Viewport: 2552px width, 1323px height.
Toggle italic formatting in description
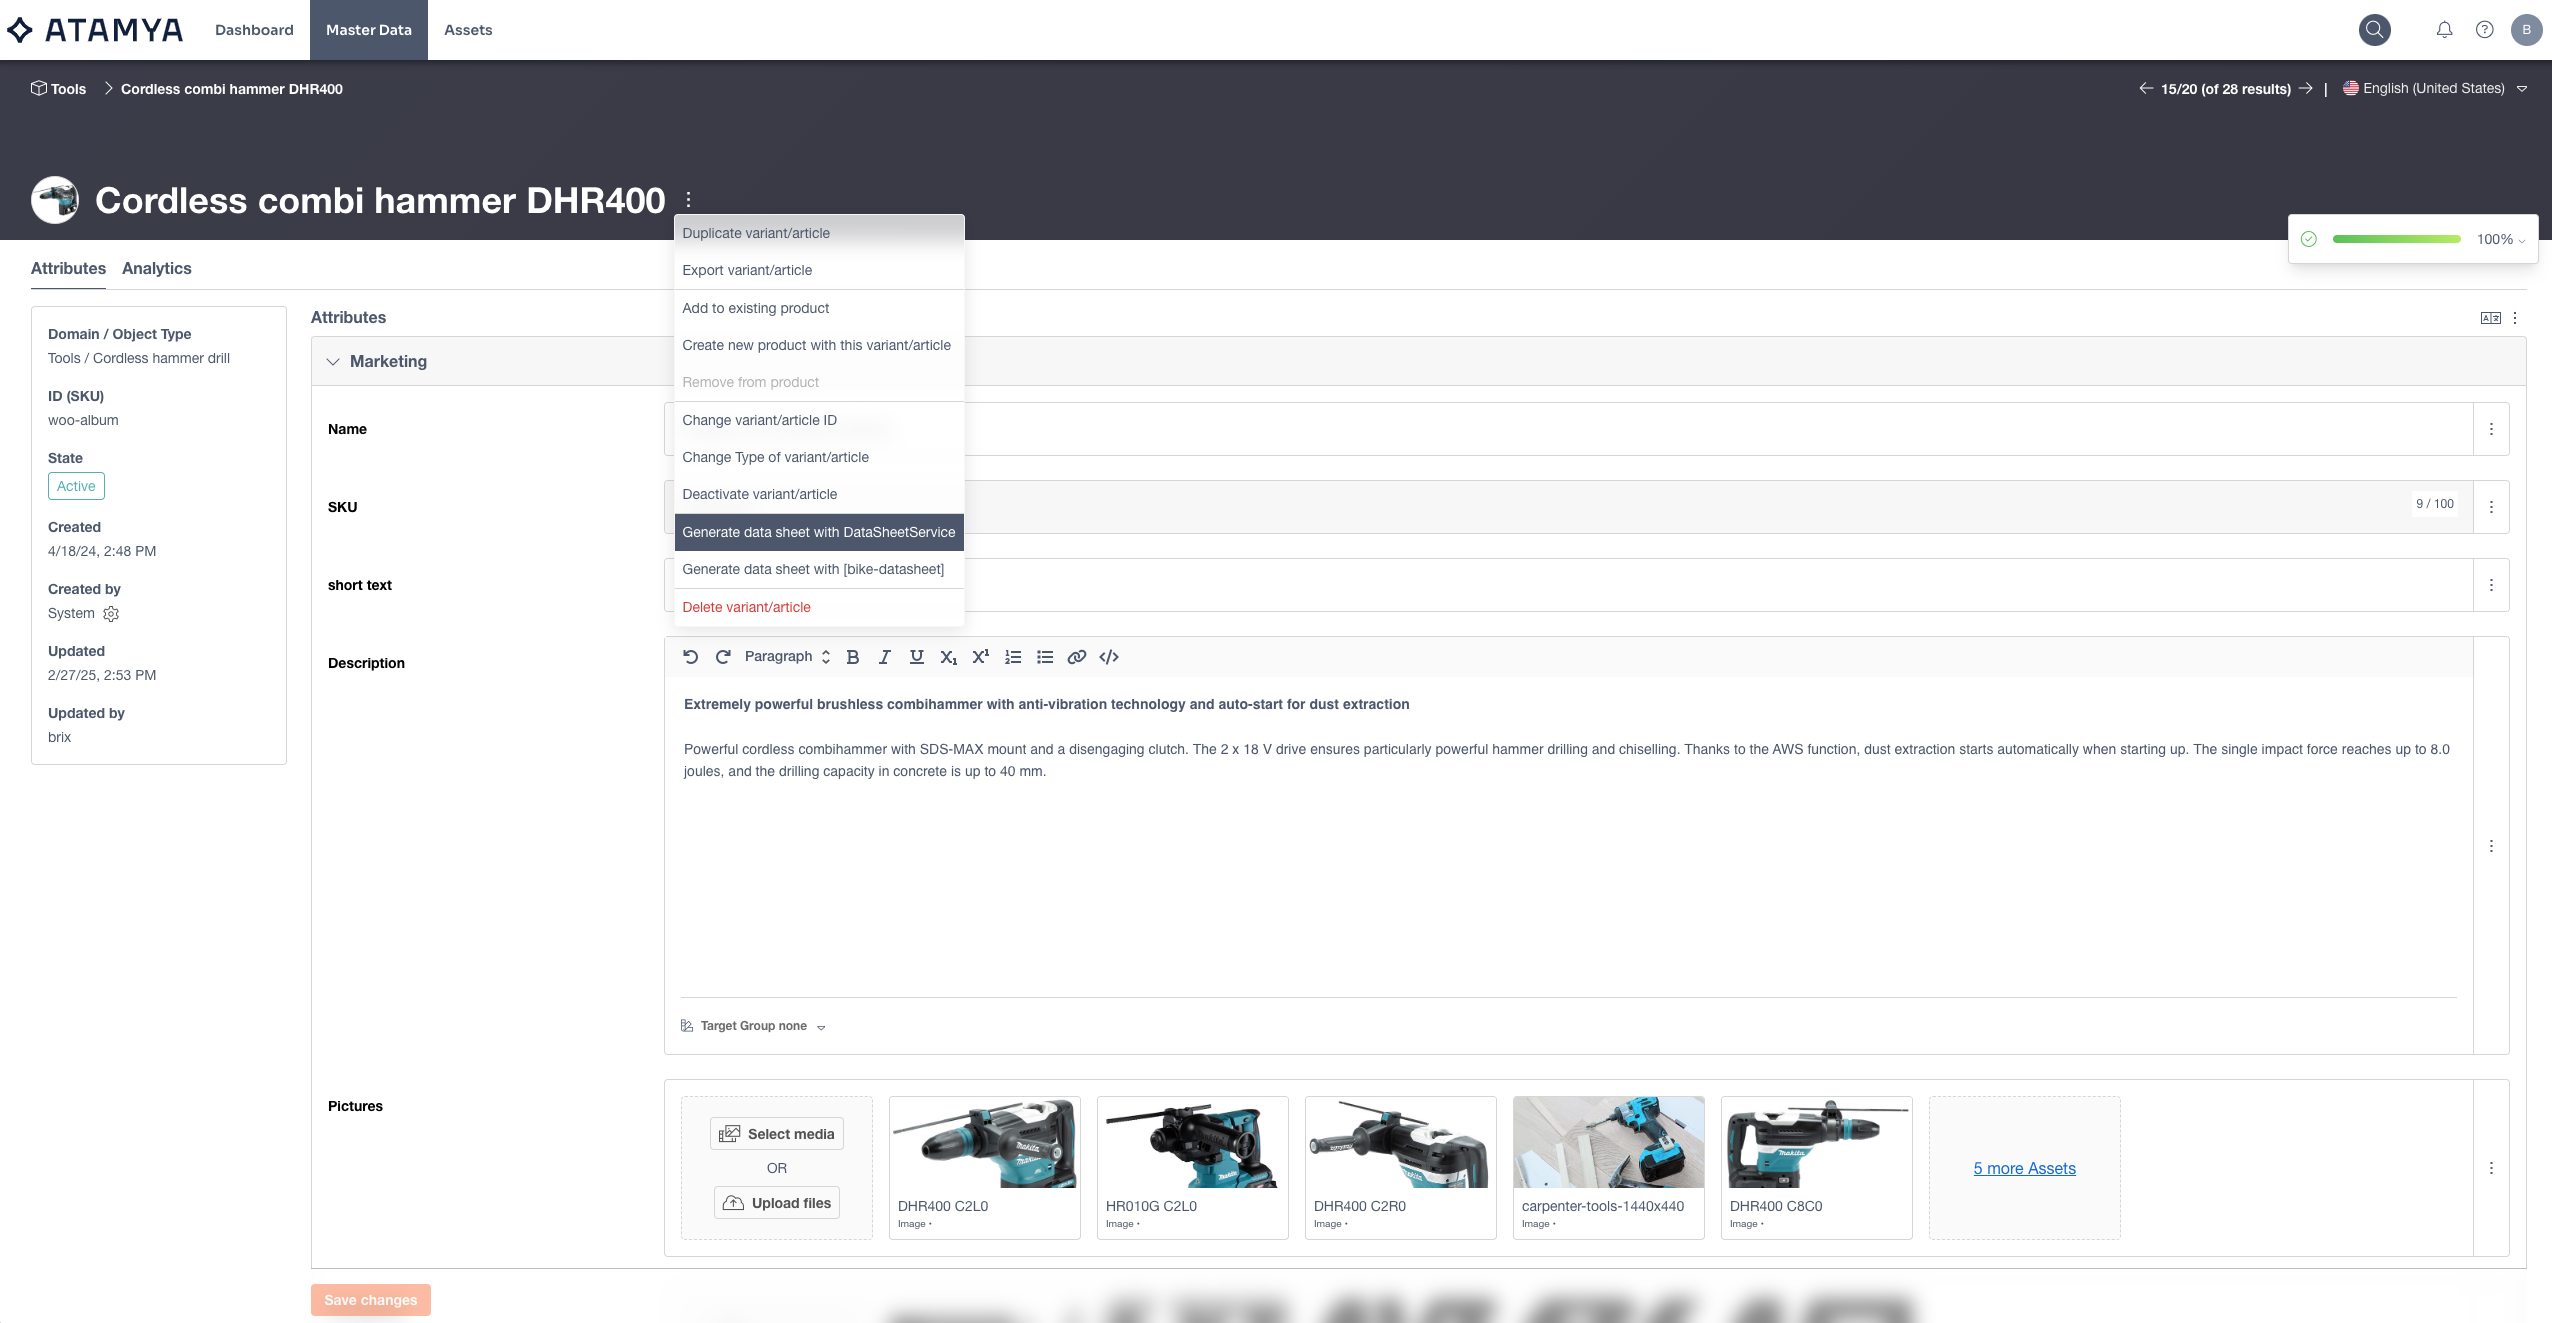(x=884, y=657)
